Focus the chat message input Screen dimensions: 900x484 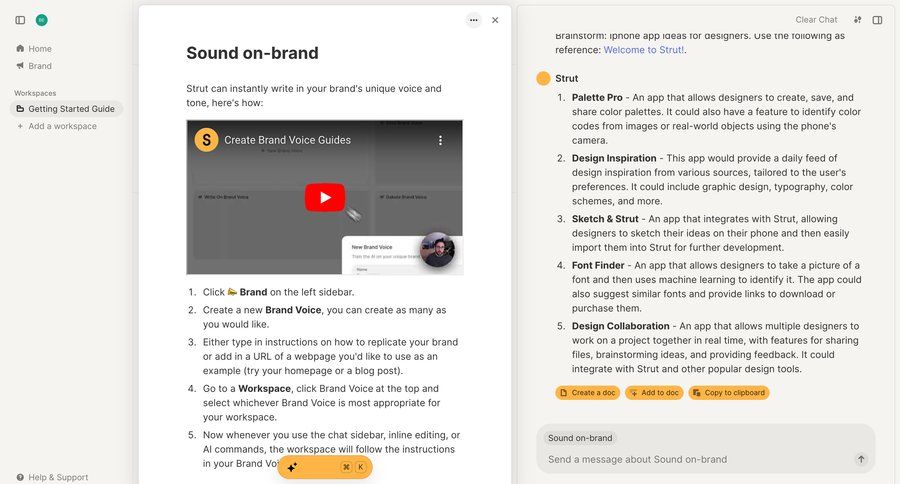697,459
